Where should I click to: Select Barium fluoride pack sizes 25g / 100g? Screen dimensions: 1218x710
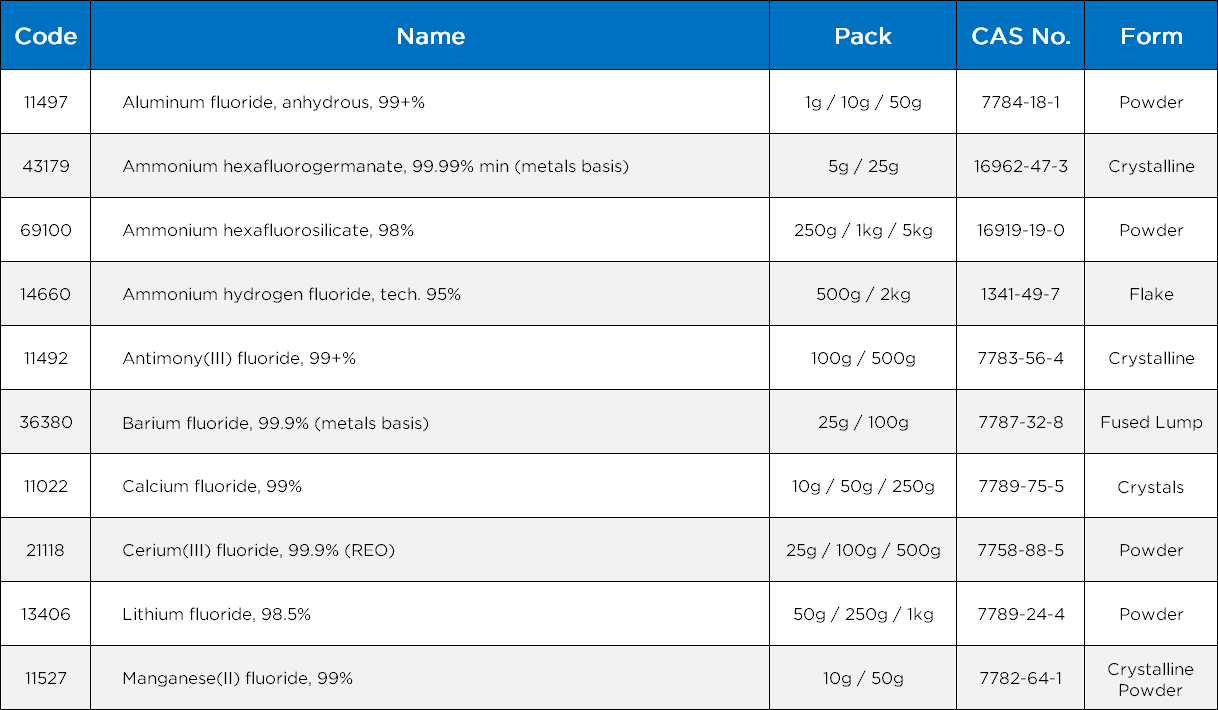click(x=863, y=422)
